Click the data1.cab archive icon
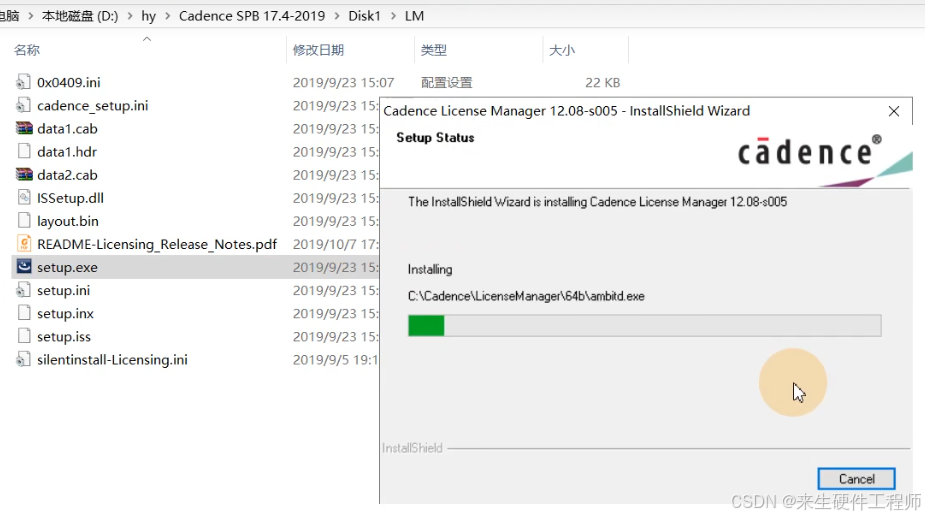Image resolution: width=925 pixels, height=517 pixels. [24, 128]
